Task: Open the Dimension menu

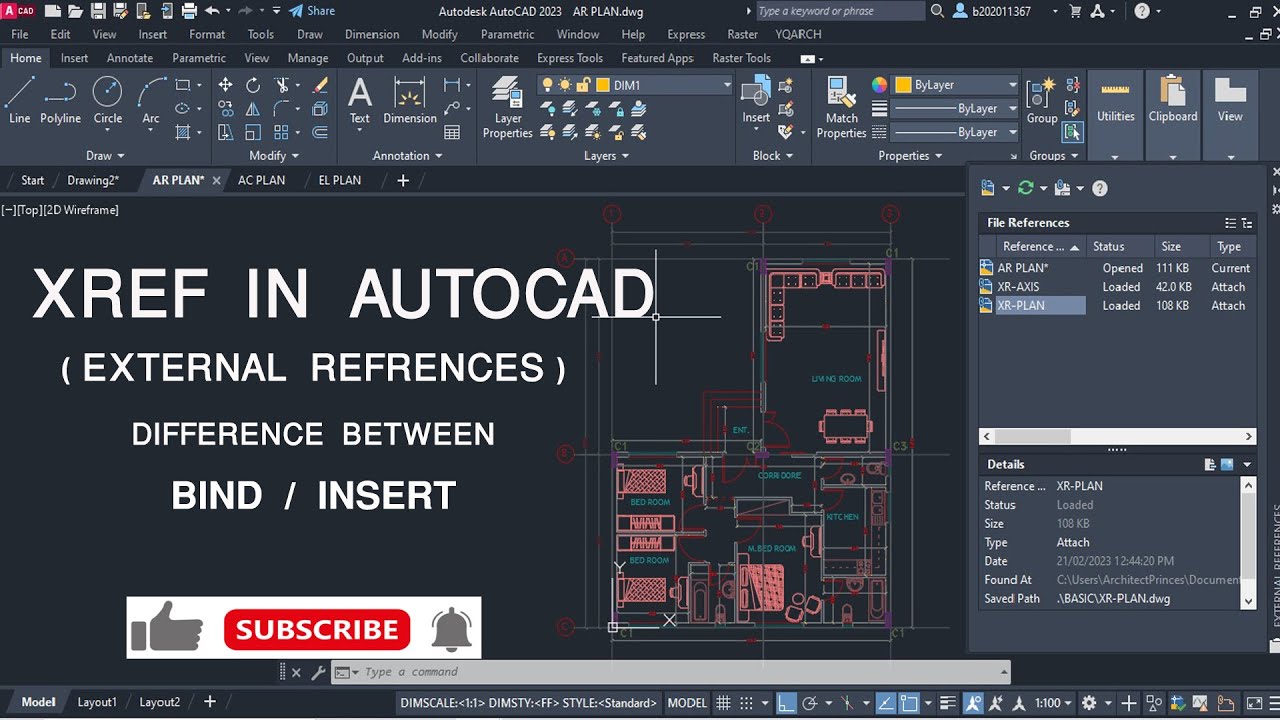Action: click(x=372, y=34)
